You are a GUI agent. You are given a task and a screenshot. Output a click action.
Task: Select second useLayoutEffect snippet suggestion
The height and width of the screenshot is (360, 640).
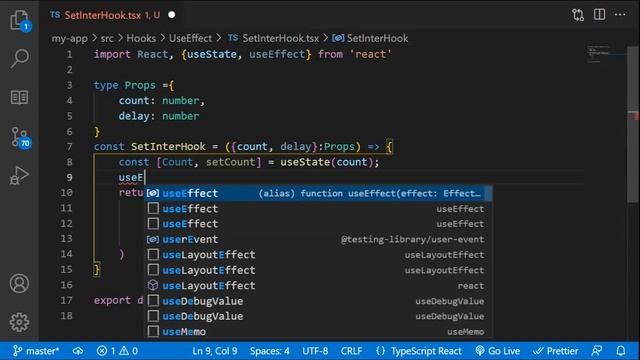pyautogui.click(x=318, y=270)
